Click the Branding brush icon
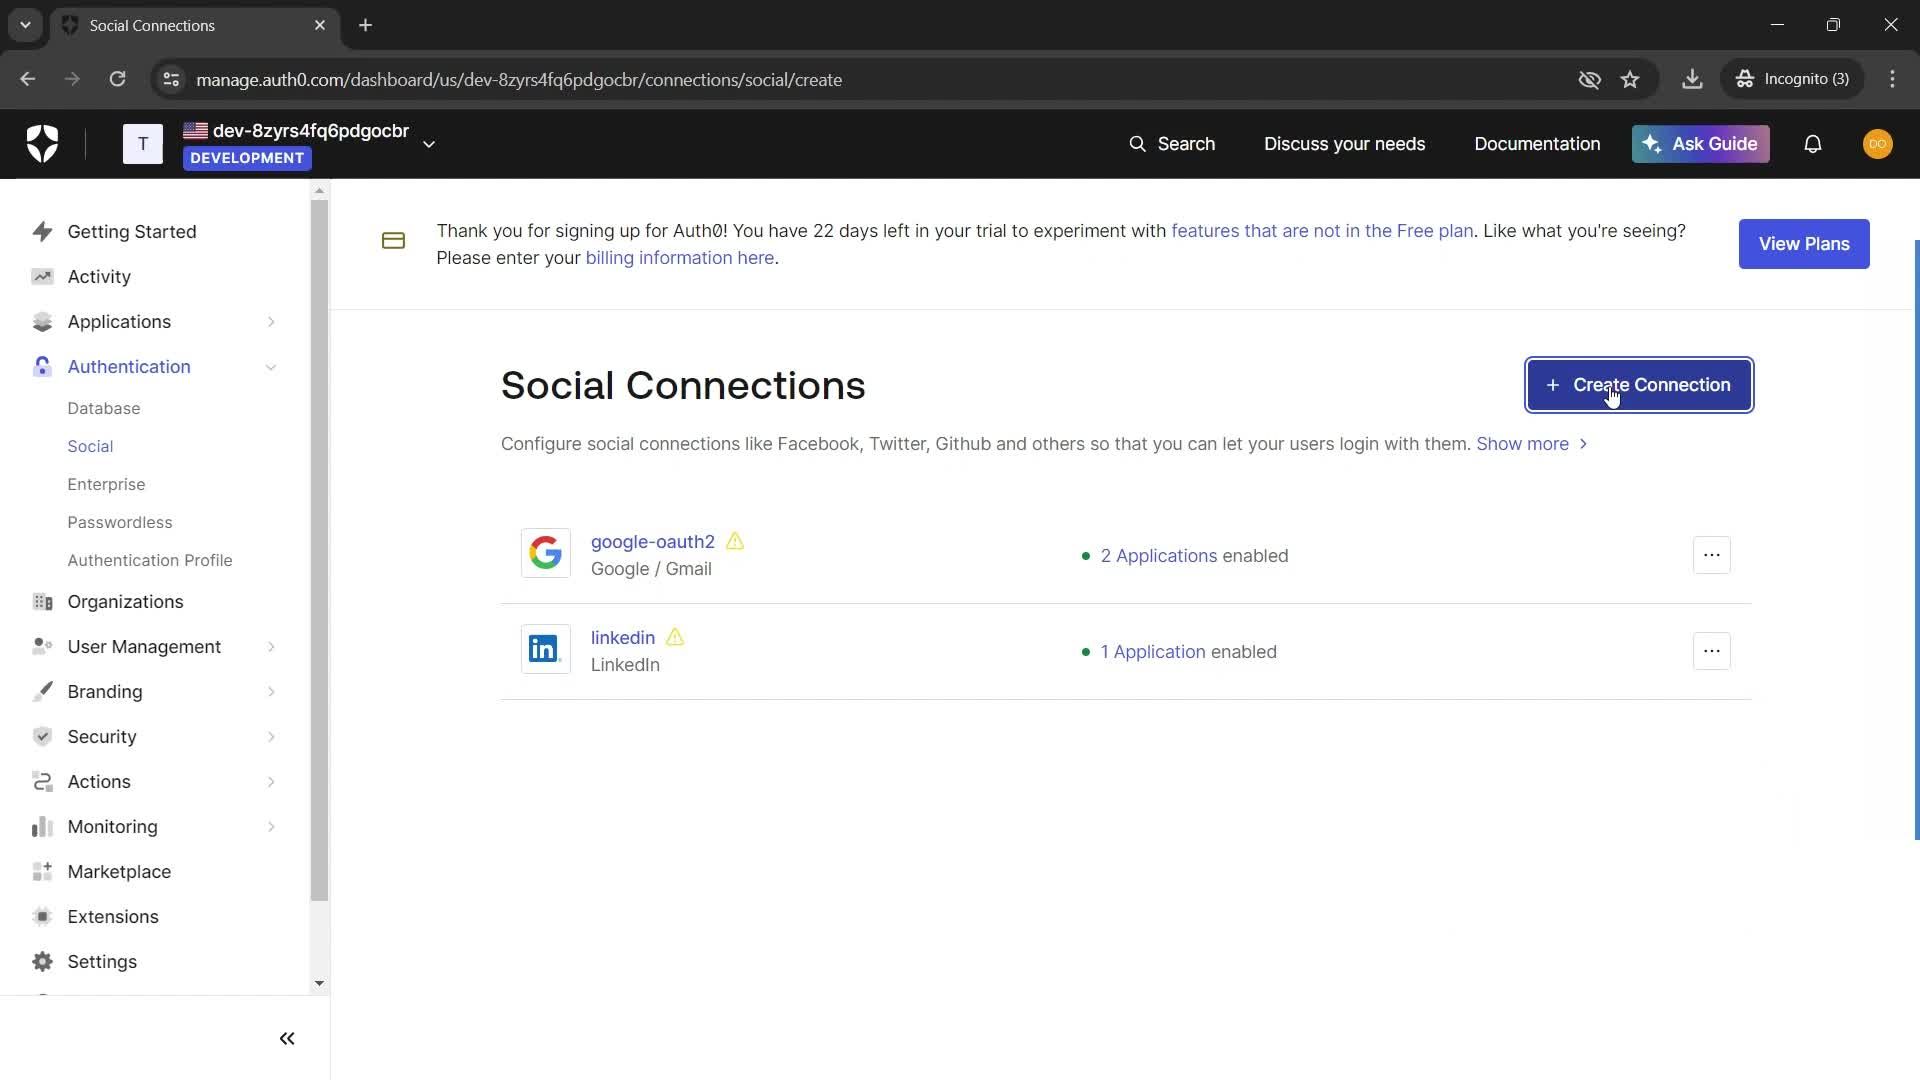 [x=42, y=692]
